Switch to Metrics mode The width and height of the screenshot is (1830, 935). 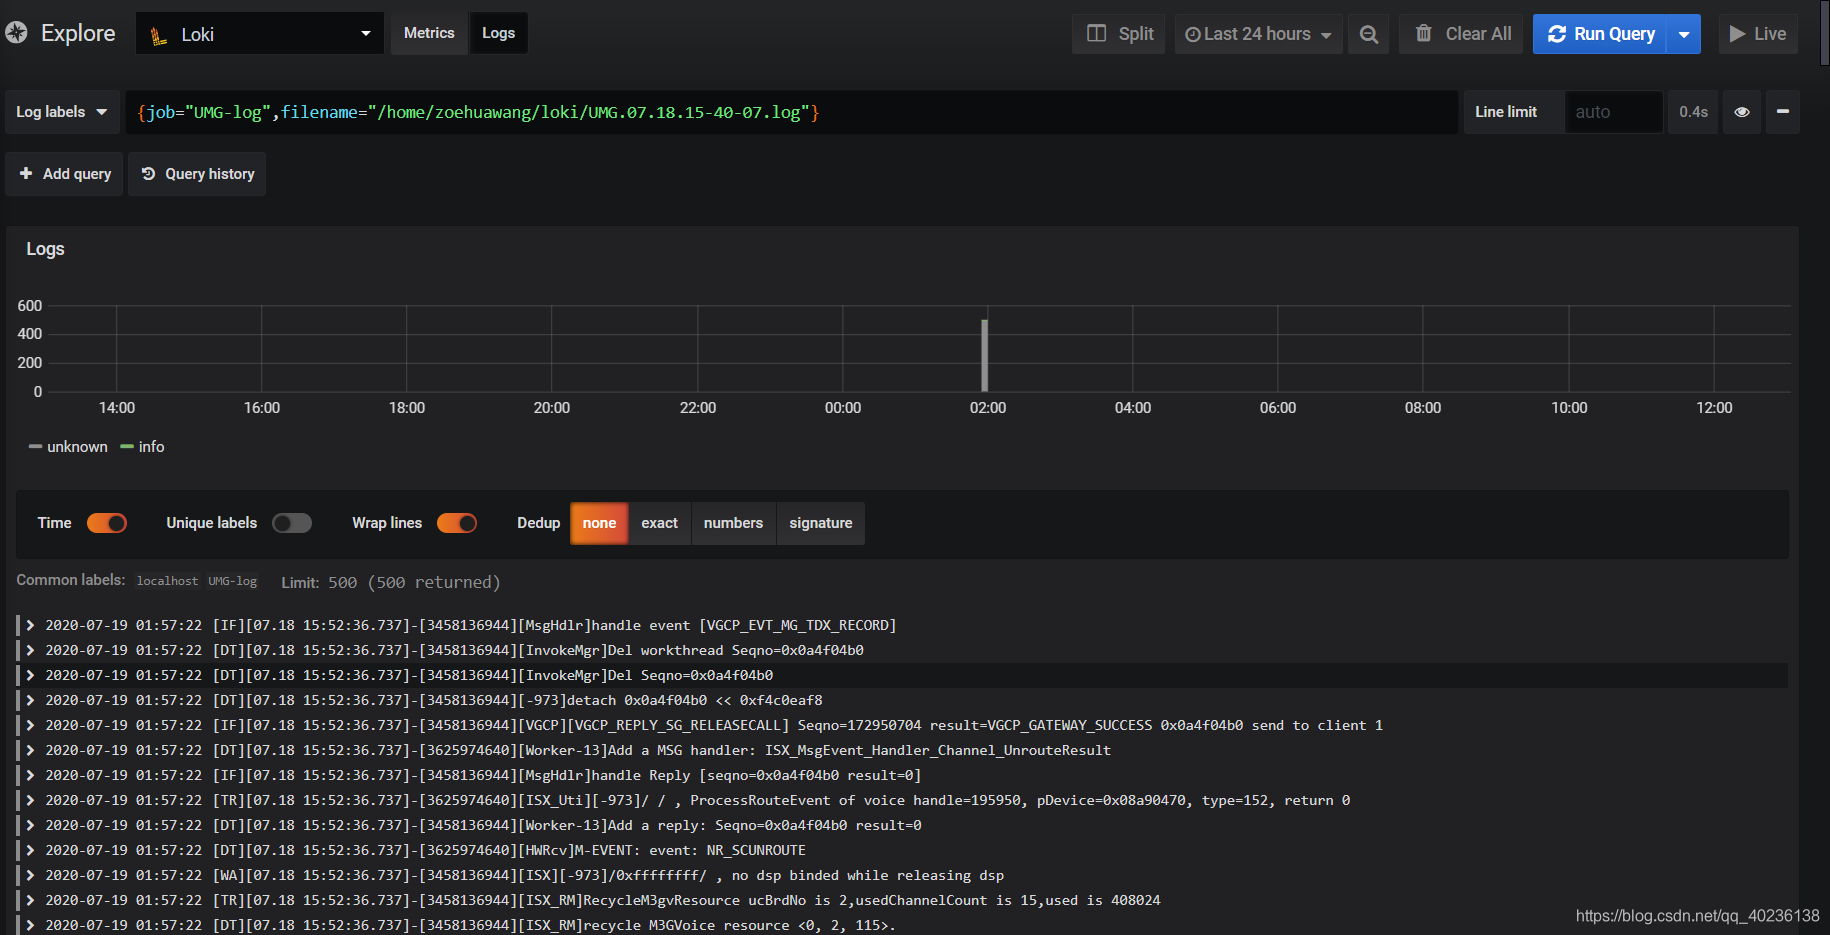click(429, 33)
